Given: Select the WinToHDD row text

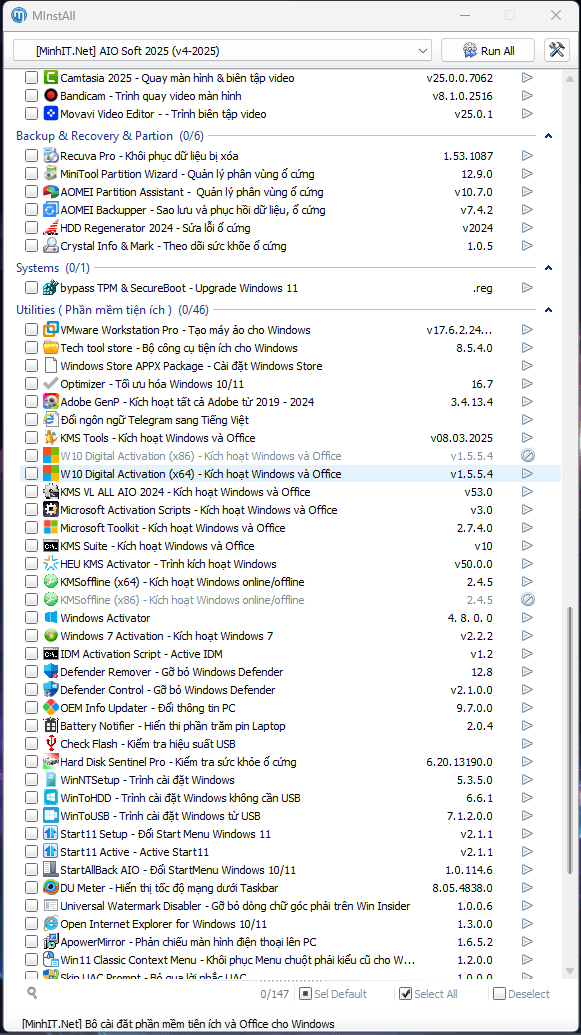Looking at the screenshot, I should (180, 798).
